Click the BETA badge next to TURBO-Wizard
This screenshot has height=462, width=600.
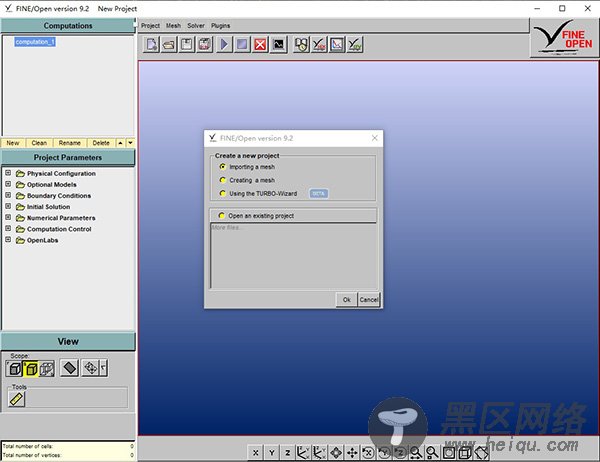(318, 193)
